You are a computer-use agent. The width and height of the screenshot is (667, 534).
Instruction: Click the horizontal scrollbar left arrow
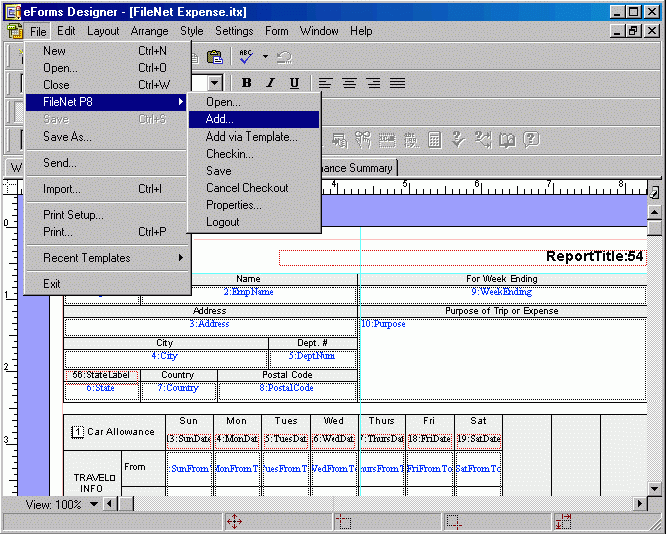click(110, 504)
